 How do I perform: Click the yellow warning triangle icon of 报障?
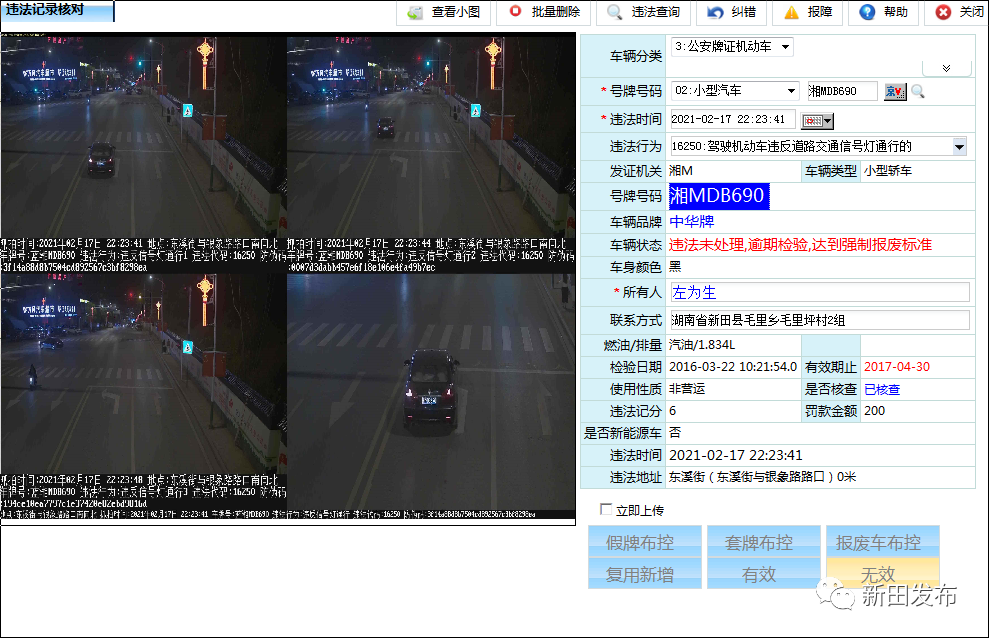pos(791,12)
